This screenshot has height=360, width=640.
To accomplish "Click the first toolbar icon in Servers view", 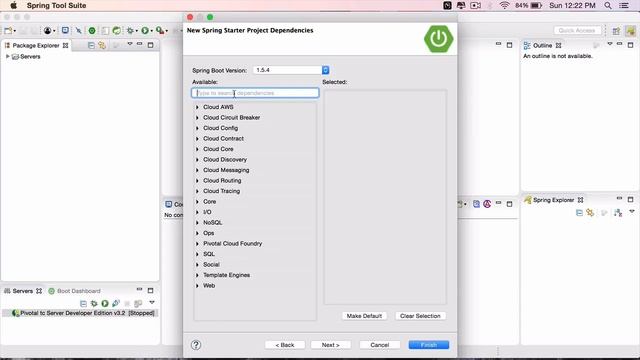I will [83, 304].
